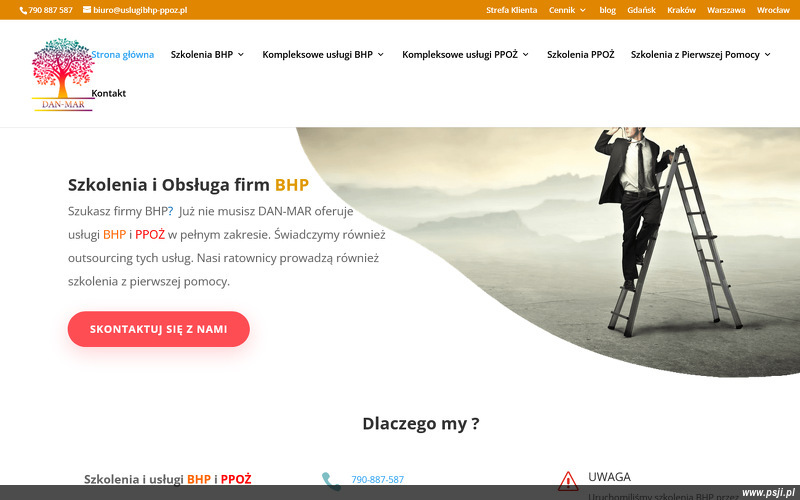Open the blog link
This screenshot has width=800, height=500.
coord(607,10)
